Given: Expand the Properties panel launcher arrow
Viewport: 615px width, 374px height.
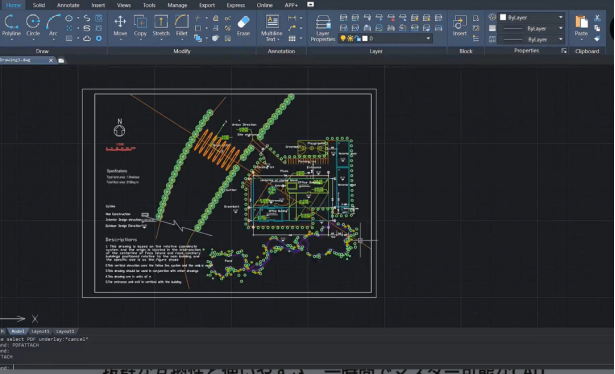Looking at the screenshot, I should click(x=564, y=51).
